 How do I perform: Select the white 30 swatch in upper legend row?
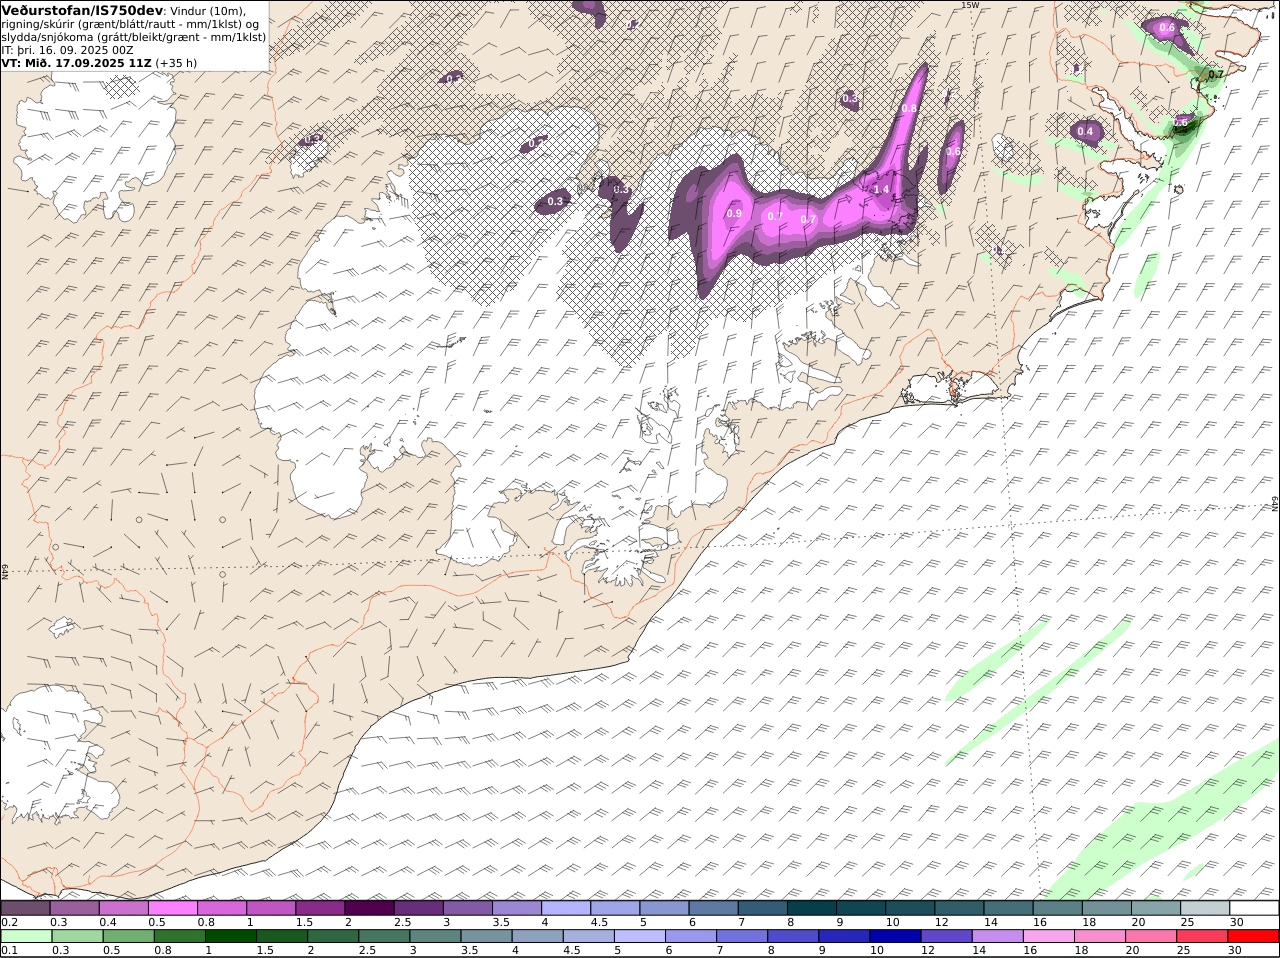point(1254,908)
